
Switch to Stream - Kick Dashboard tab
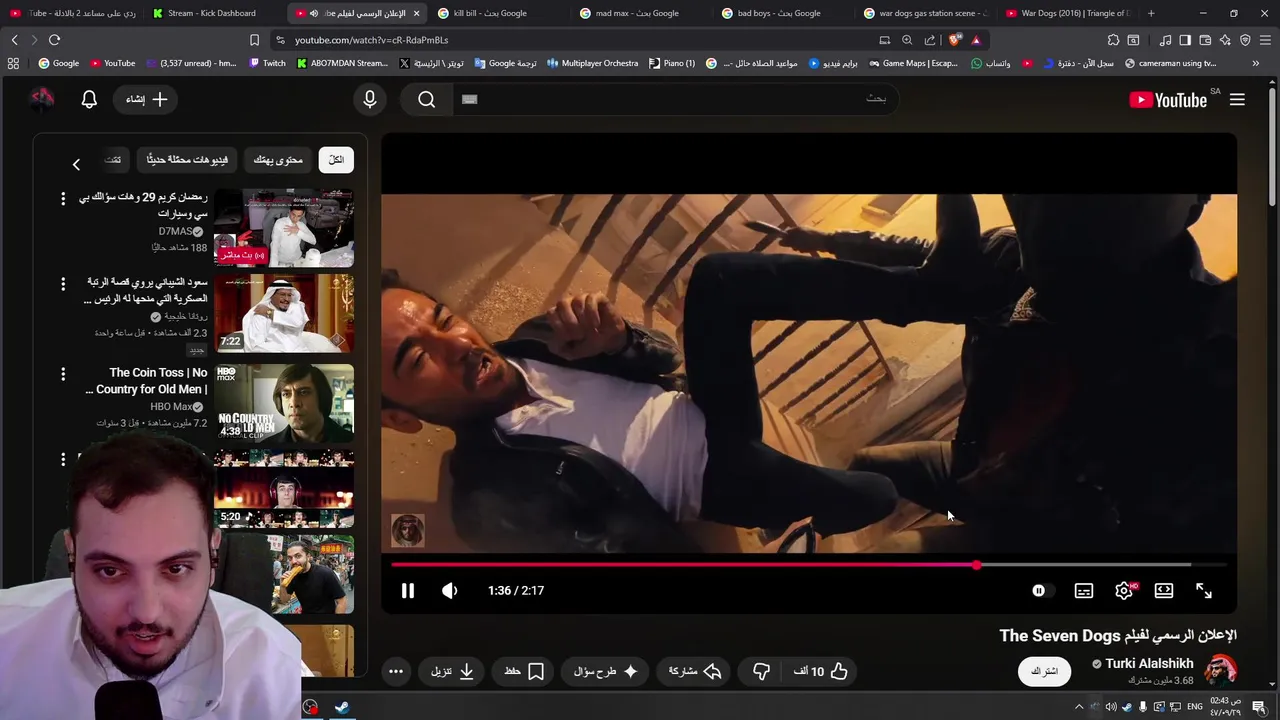click(211, 13)
